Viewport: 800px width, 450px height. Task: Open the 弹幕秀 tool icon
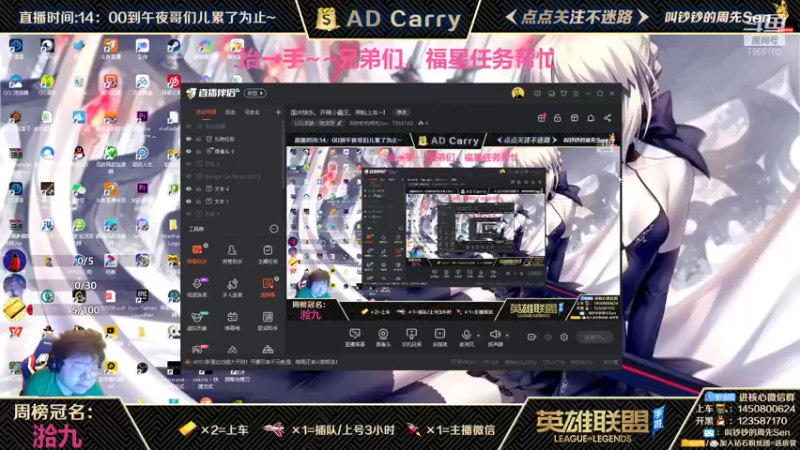coord(232,320)
